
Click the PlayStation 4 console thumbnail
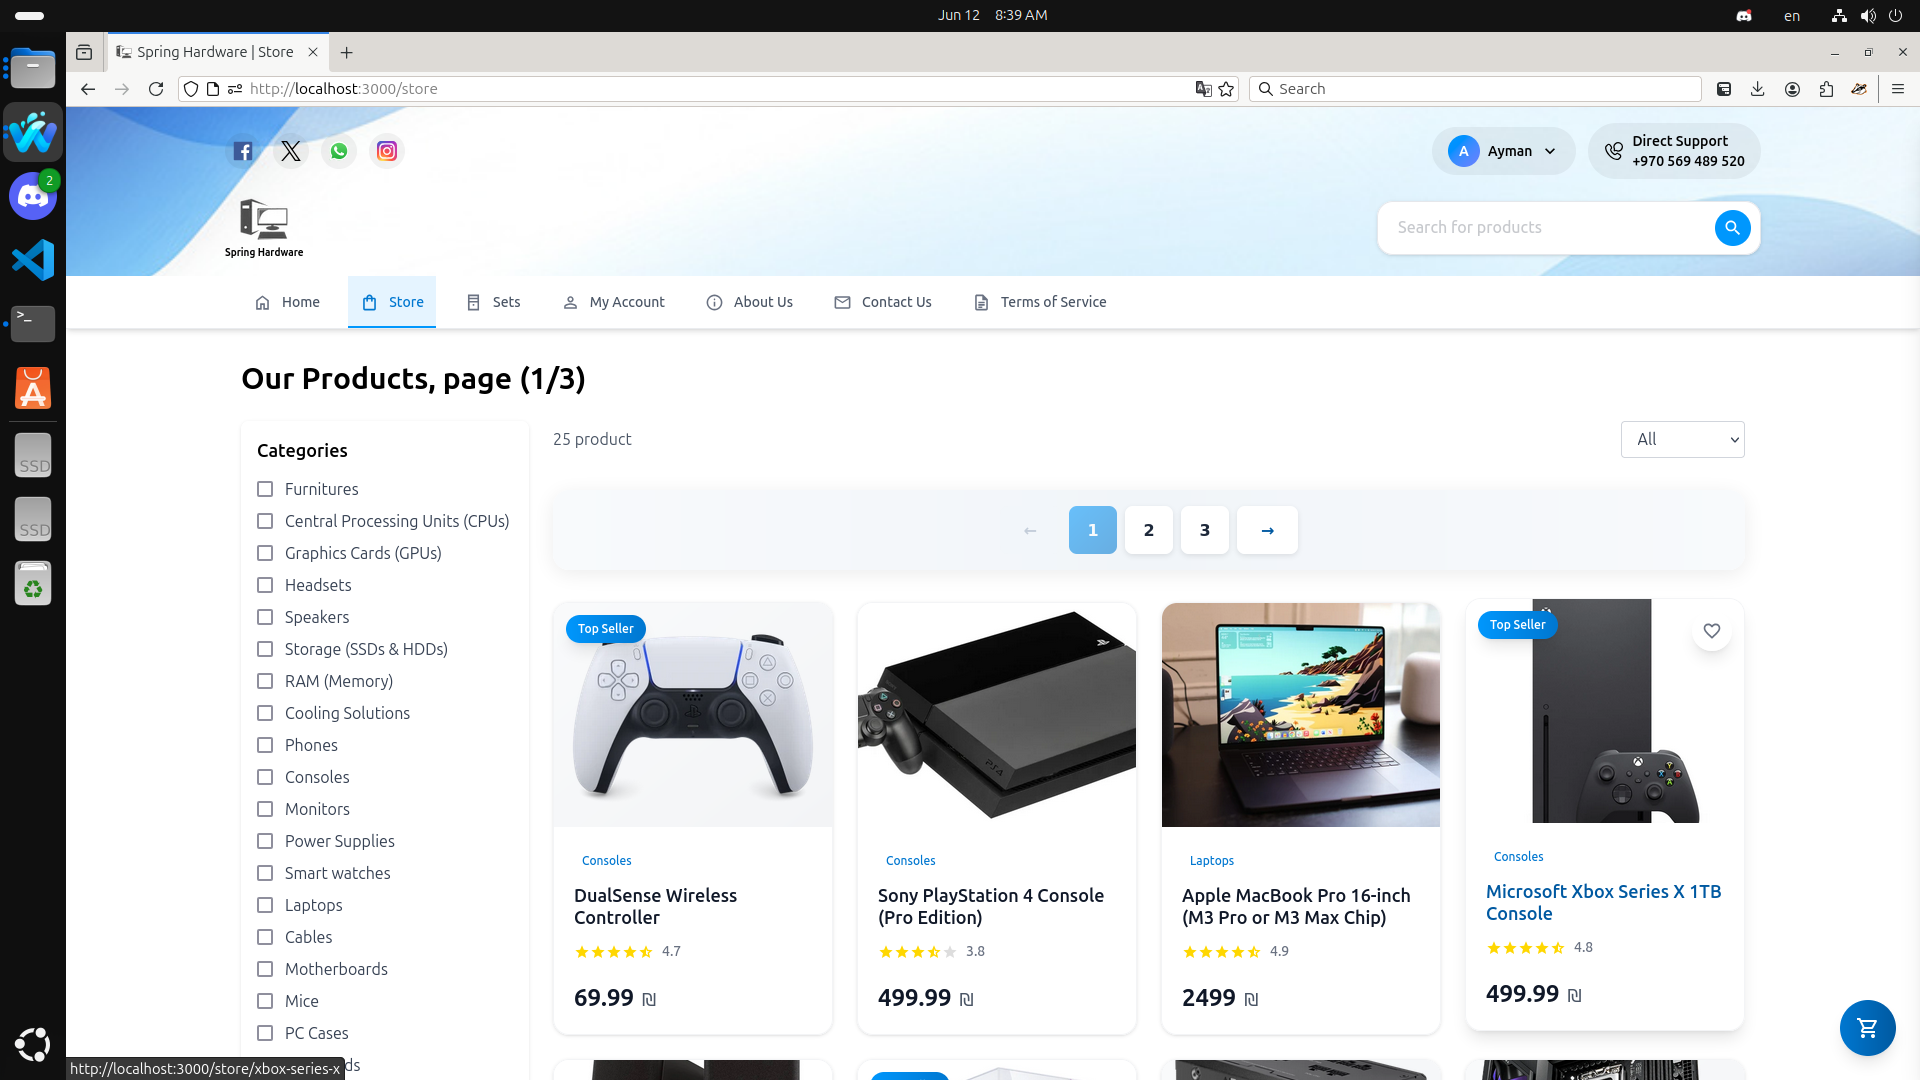point(997,715)
